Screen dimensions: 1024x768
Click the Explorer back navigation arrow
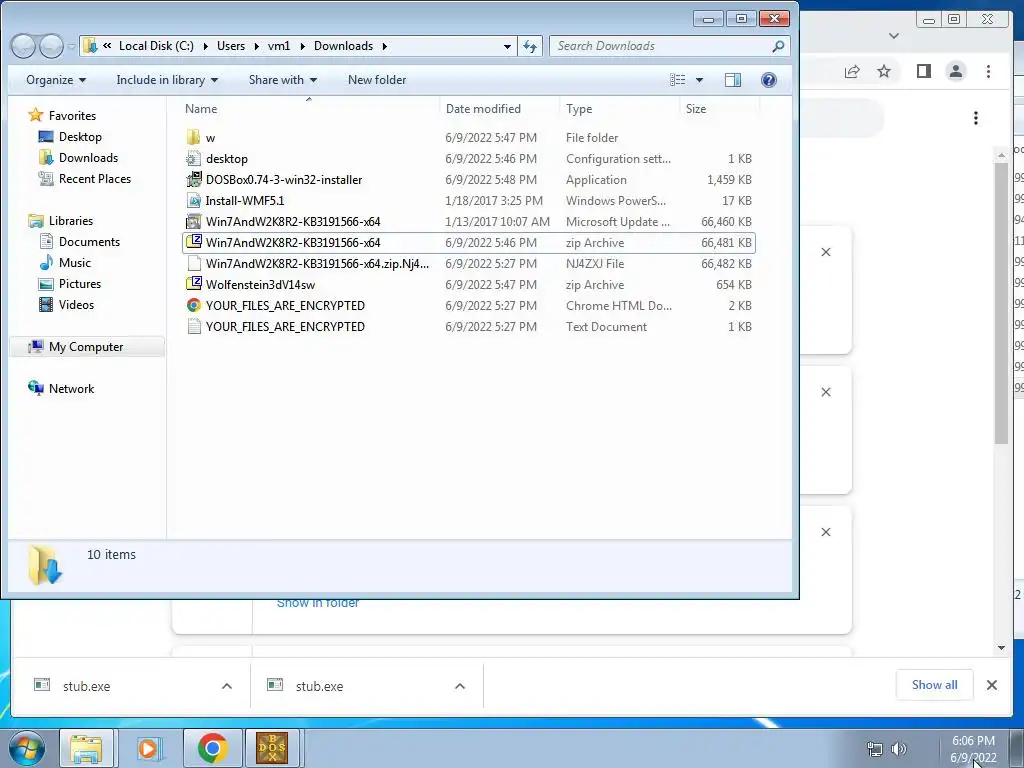coord(24,46)
